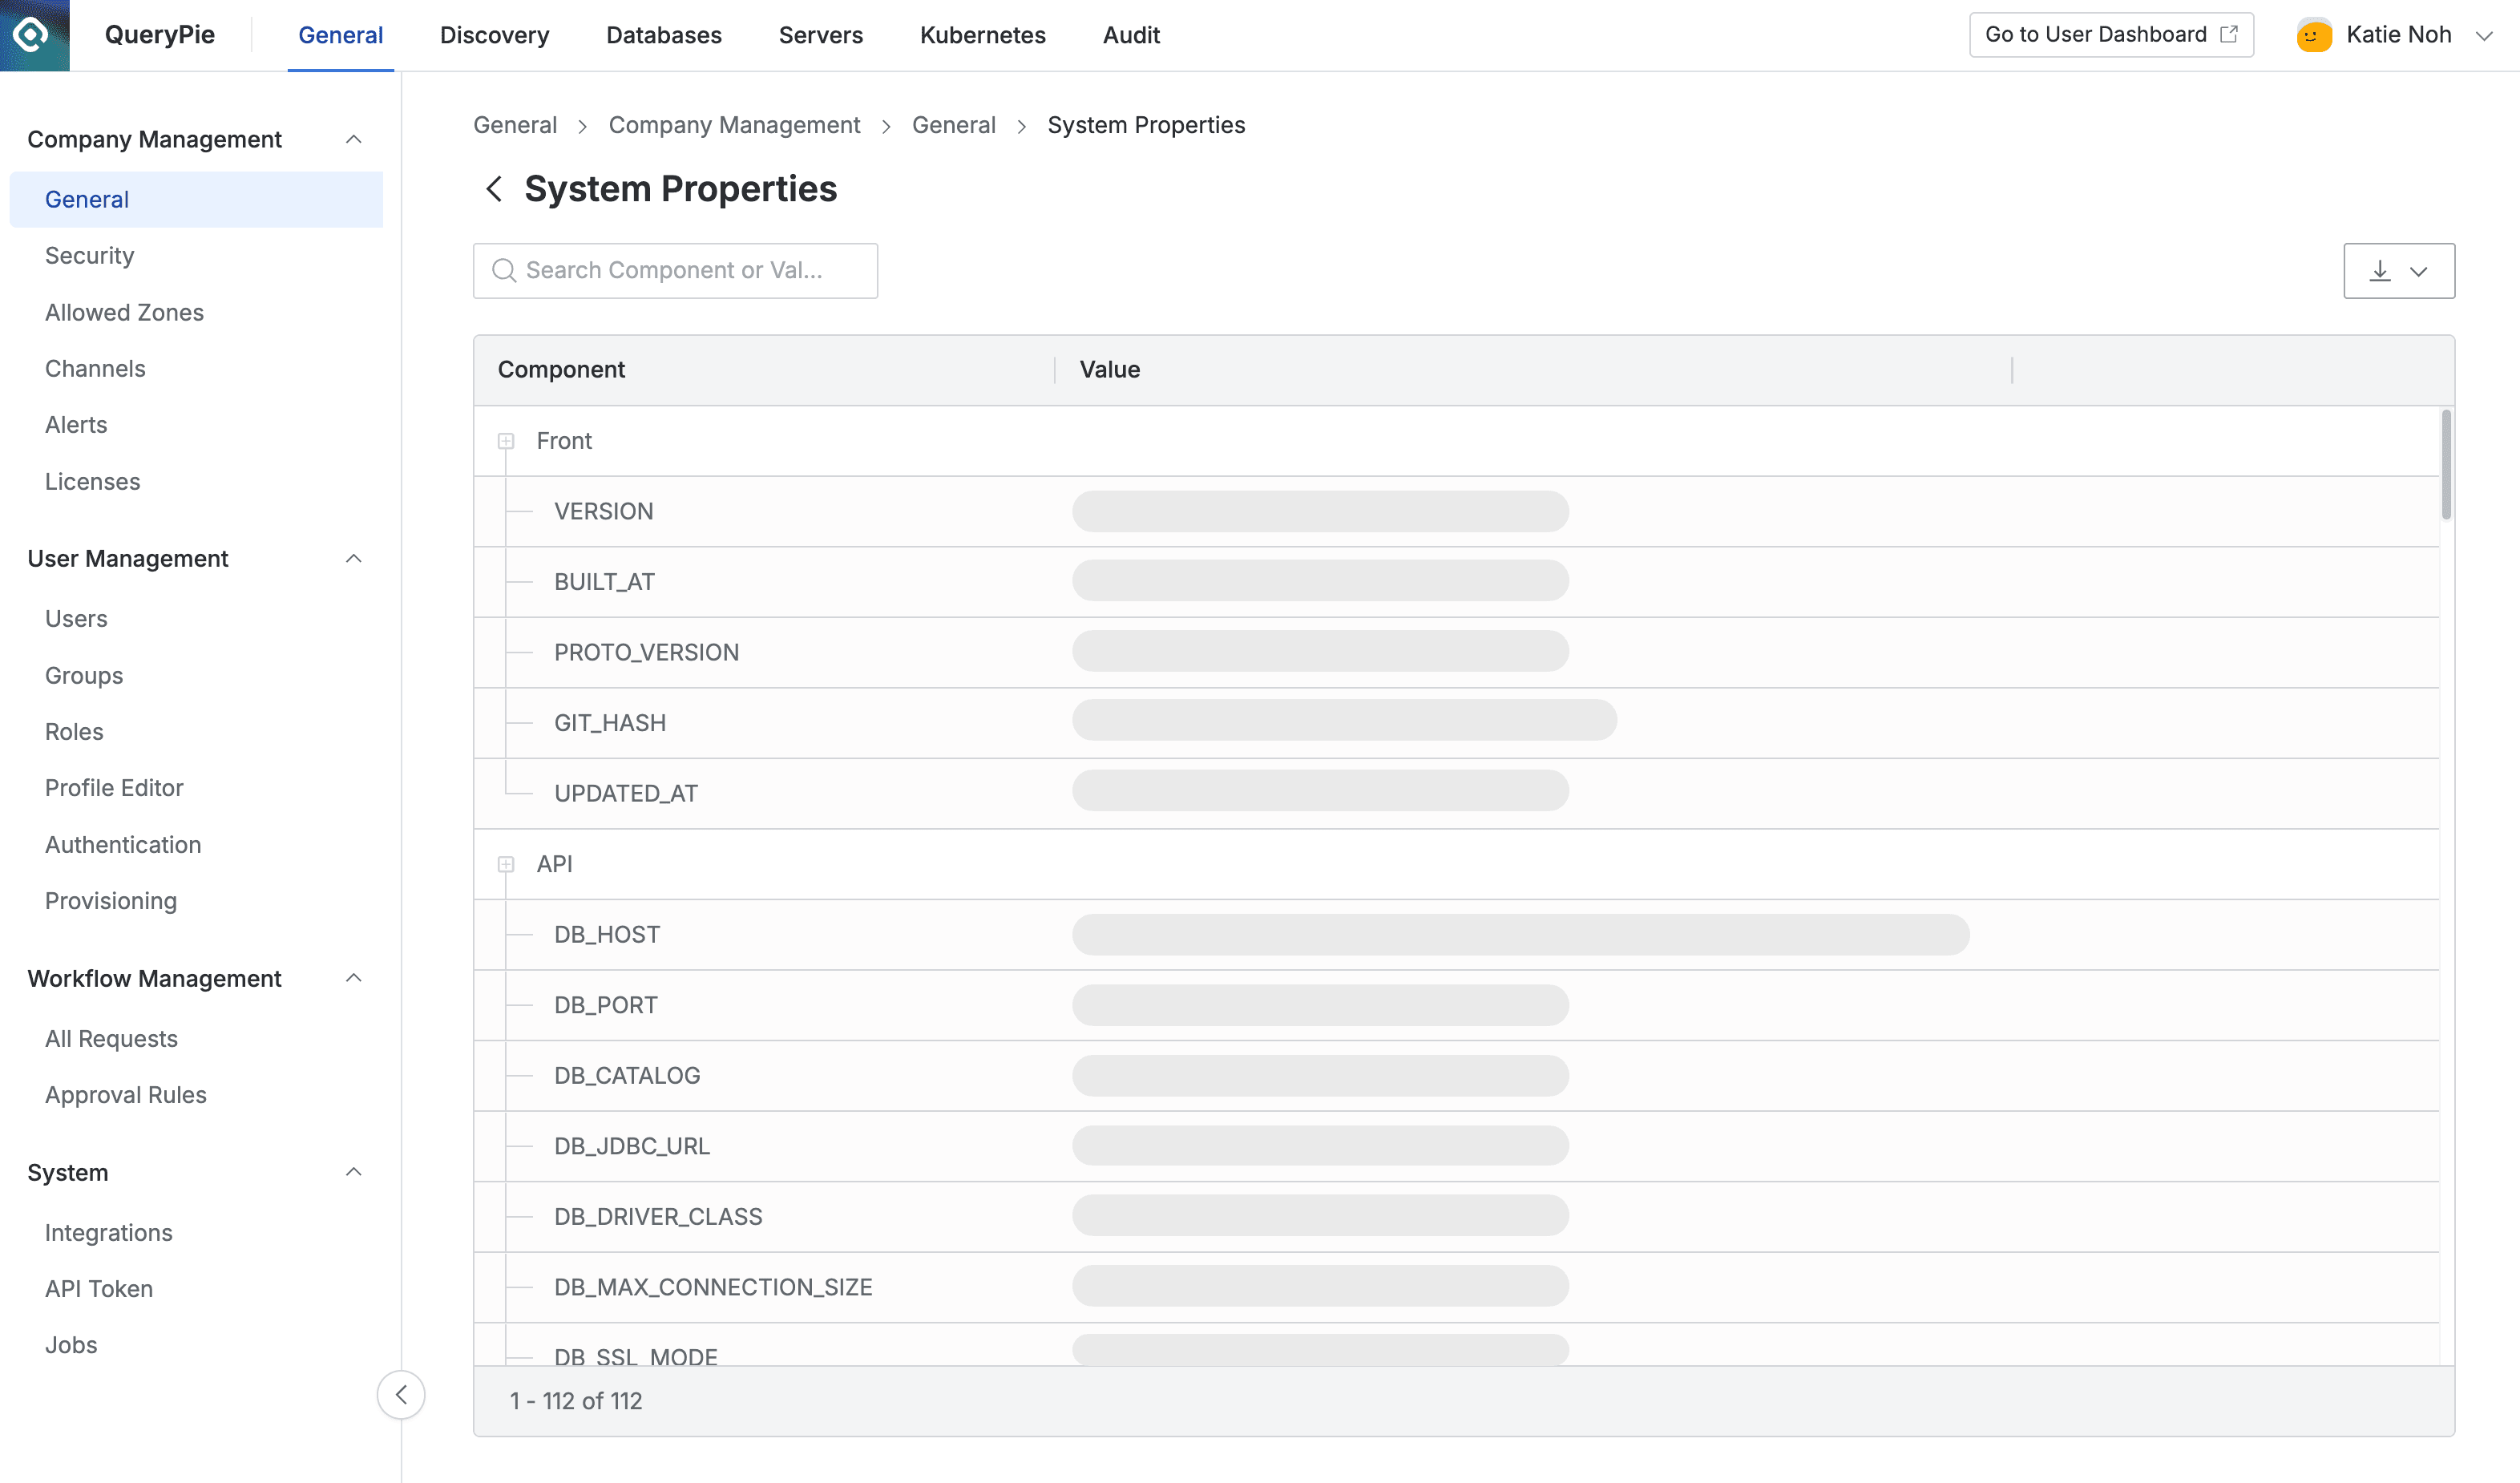Viewport: 2520px width, 1483px height.
Task: Click the back arrow beside System Properties
Action: click(x=493, y=189)
